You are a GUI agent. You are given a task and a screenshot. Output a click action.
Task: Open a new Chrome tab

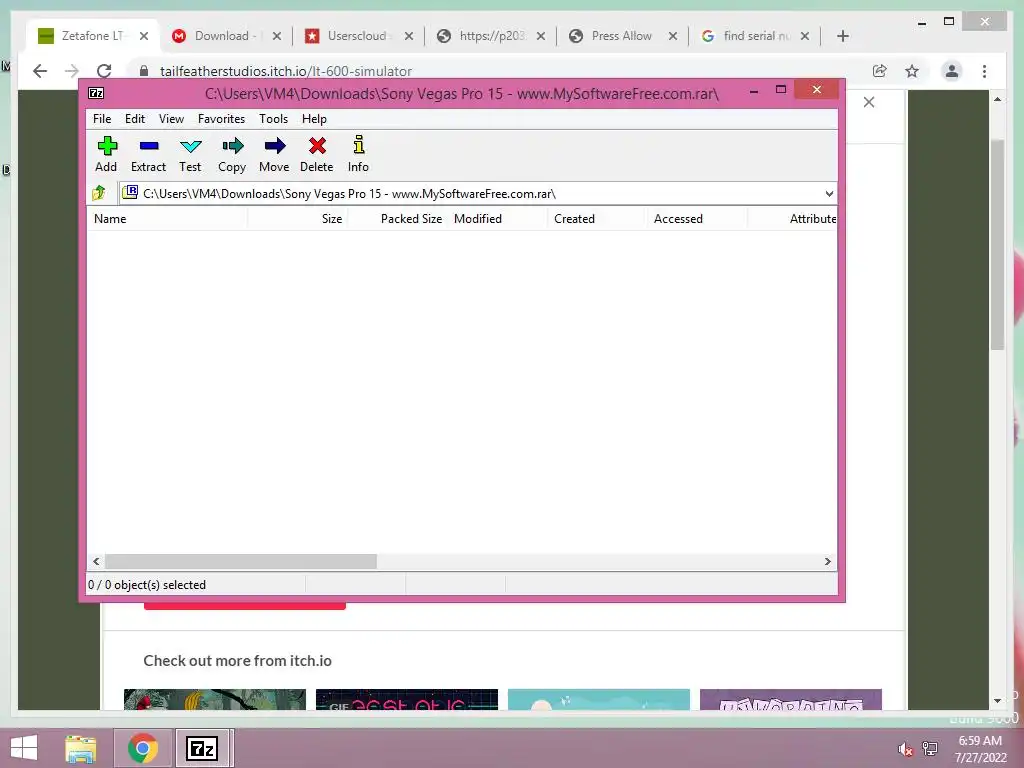point(842,37)
